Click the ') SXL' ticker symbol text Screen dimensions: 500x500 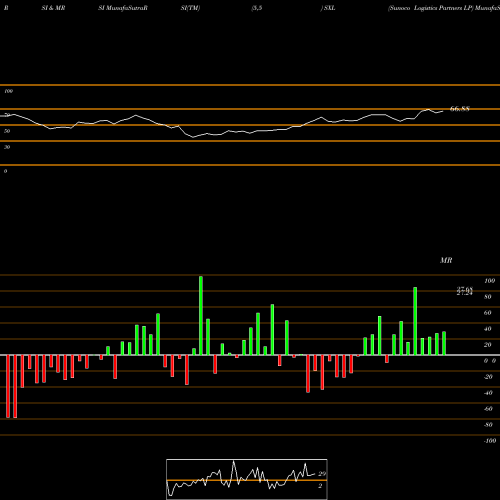coord(328,8)
